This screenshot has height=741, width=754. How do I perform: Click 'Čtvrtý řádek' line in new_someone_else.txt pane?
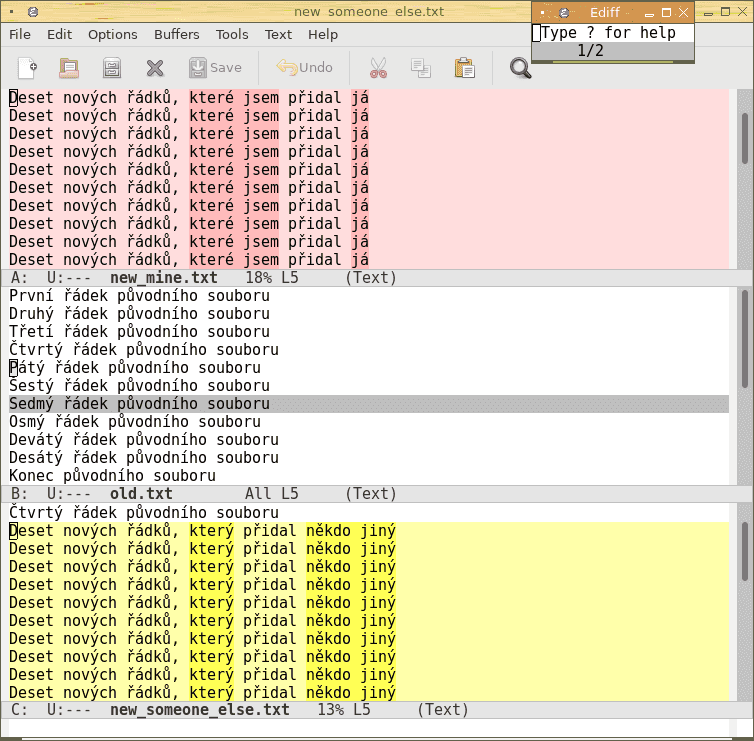[x=144, y=513]
